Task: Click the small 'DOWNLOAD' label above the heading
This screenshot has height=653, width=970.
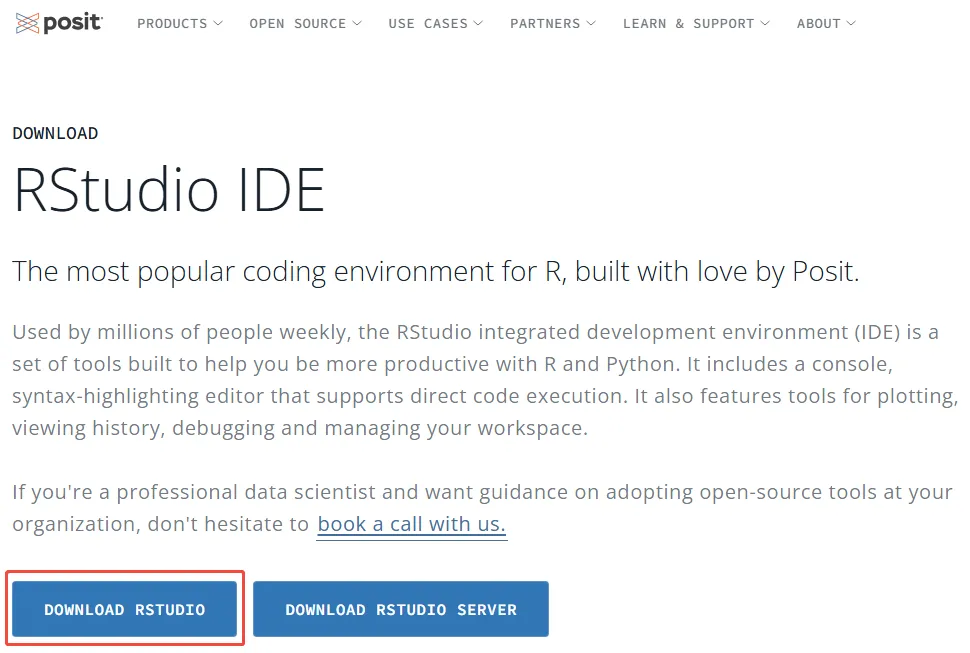Action: (55, 134)
